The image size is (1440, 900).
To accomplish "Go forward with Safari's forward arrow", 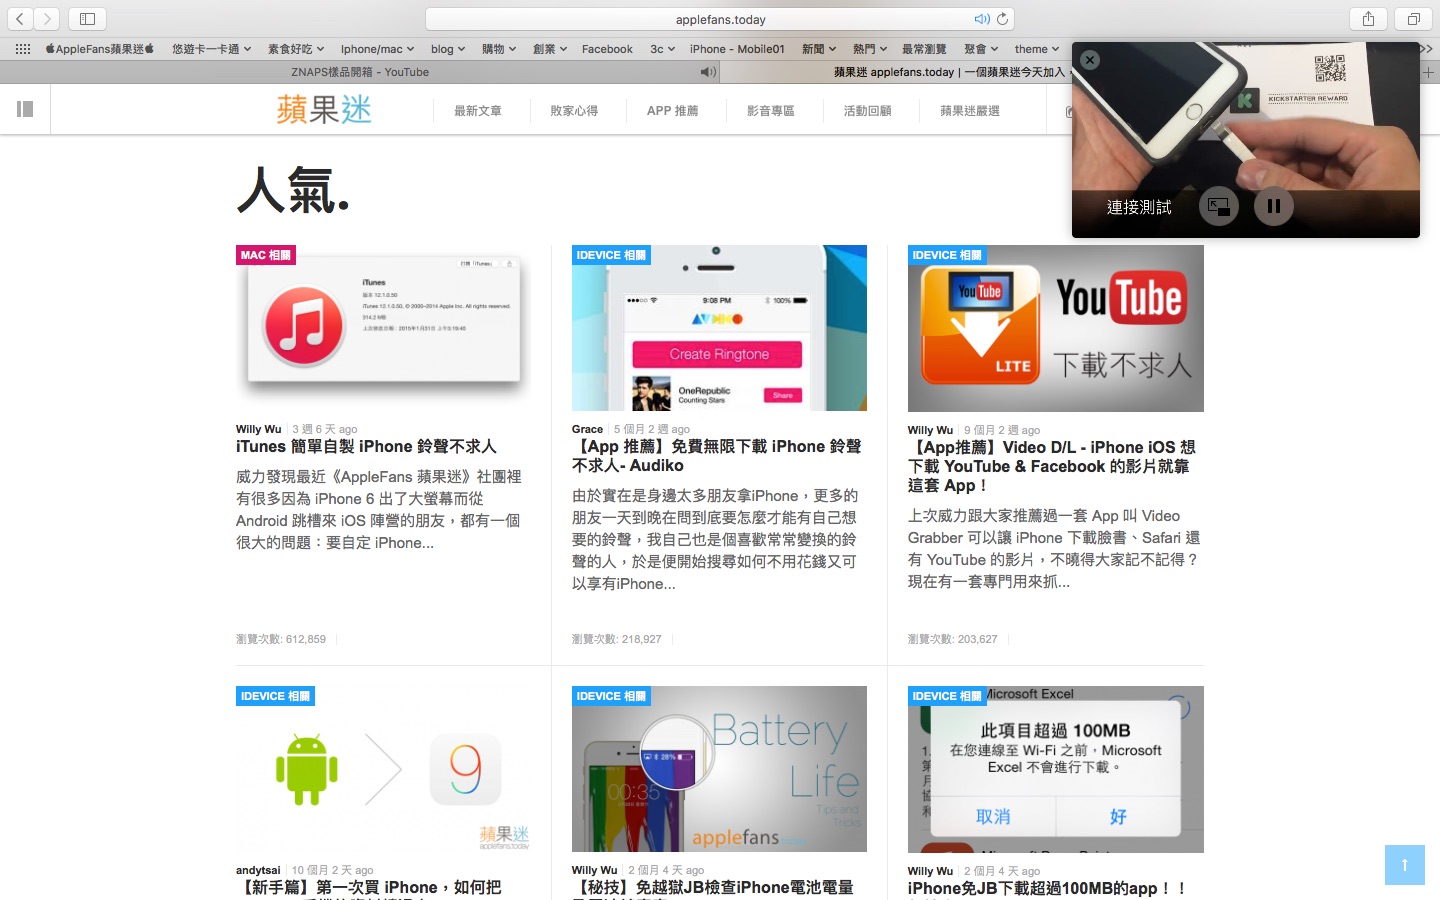I will (x=47, y=19).
